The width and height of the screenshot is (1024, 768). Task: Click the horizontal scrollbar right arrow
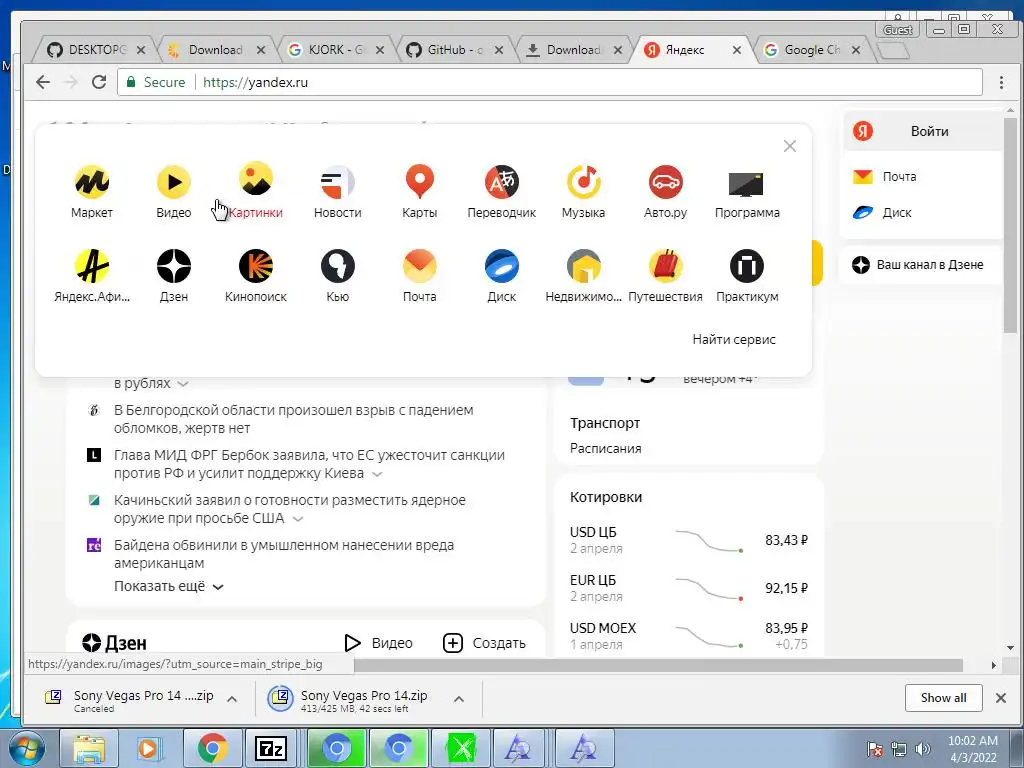click(993, 665)
